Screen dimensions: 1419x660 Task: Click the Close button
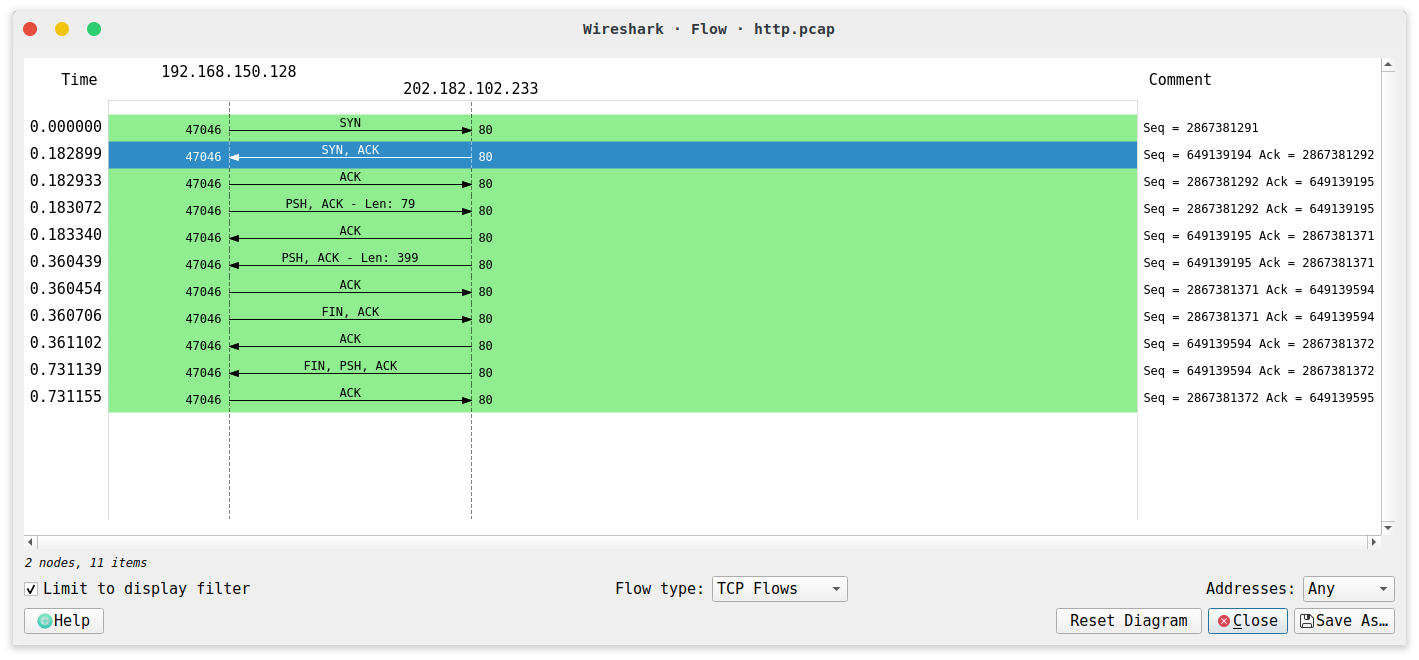click(x=1247, y=621)
